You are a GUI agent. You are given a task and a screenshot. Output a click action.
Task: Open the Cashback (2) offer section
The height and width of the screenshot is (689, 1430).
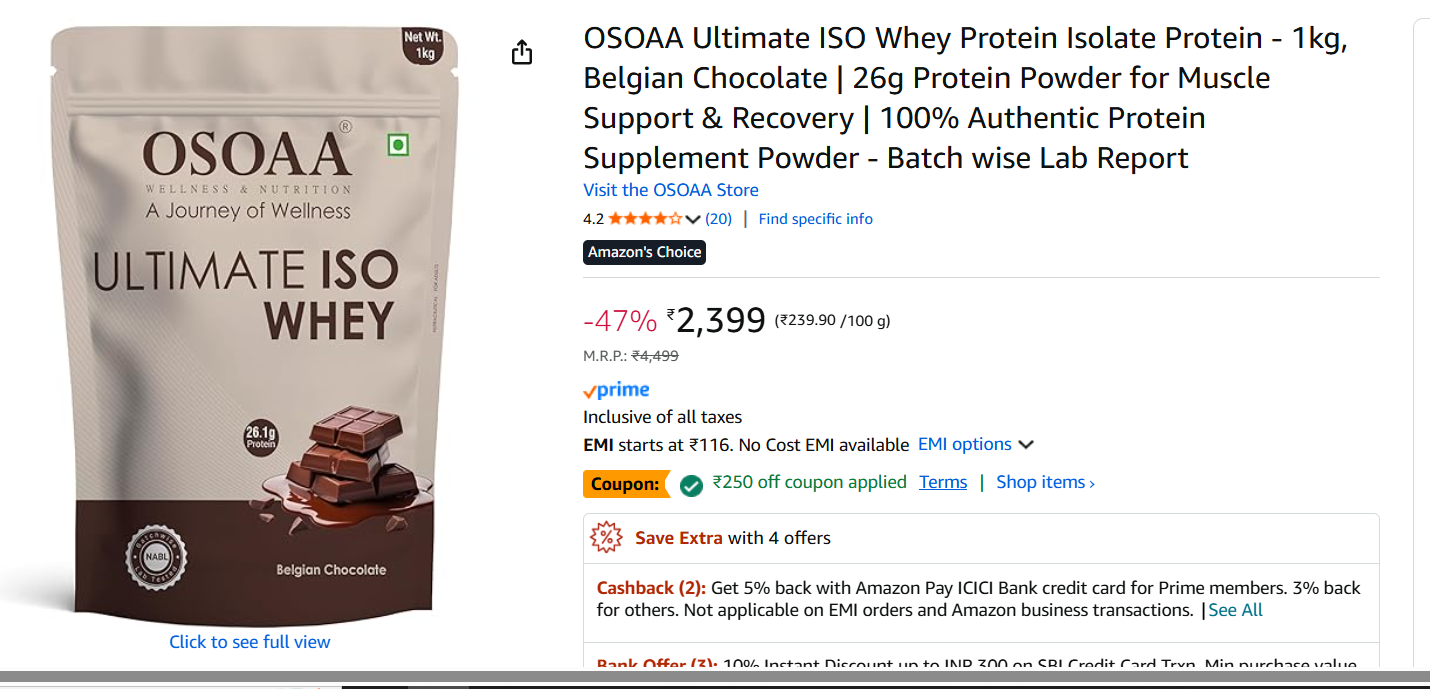pyautogui.click(x=651, y=588)
